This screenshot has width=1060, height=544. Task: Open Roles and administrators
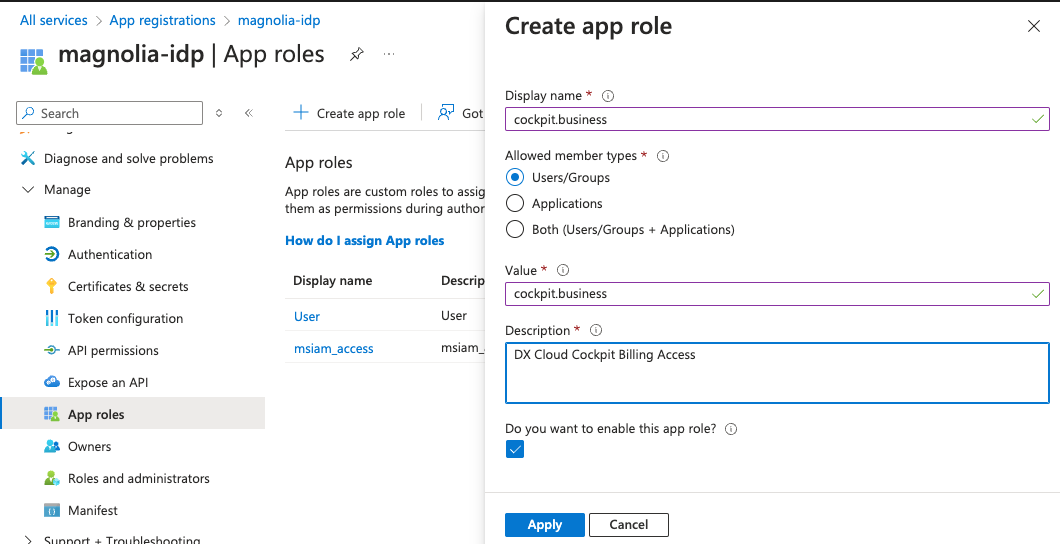[139, 478]
